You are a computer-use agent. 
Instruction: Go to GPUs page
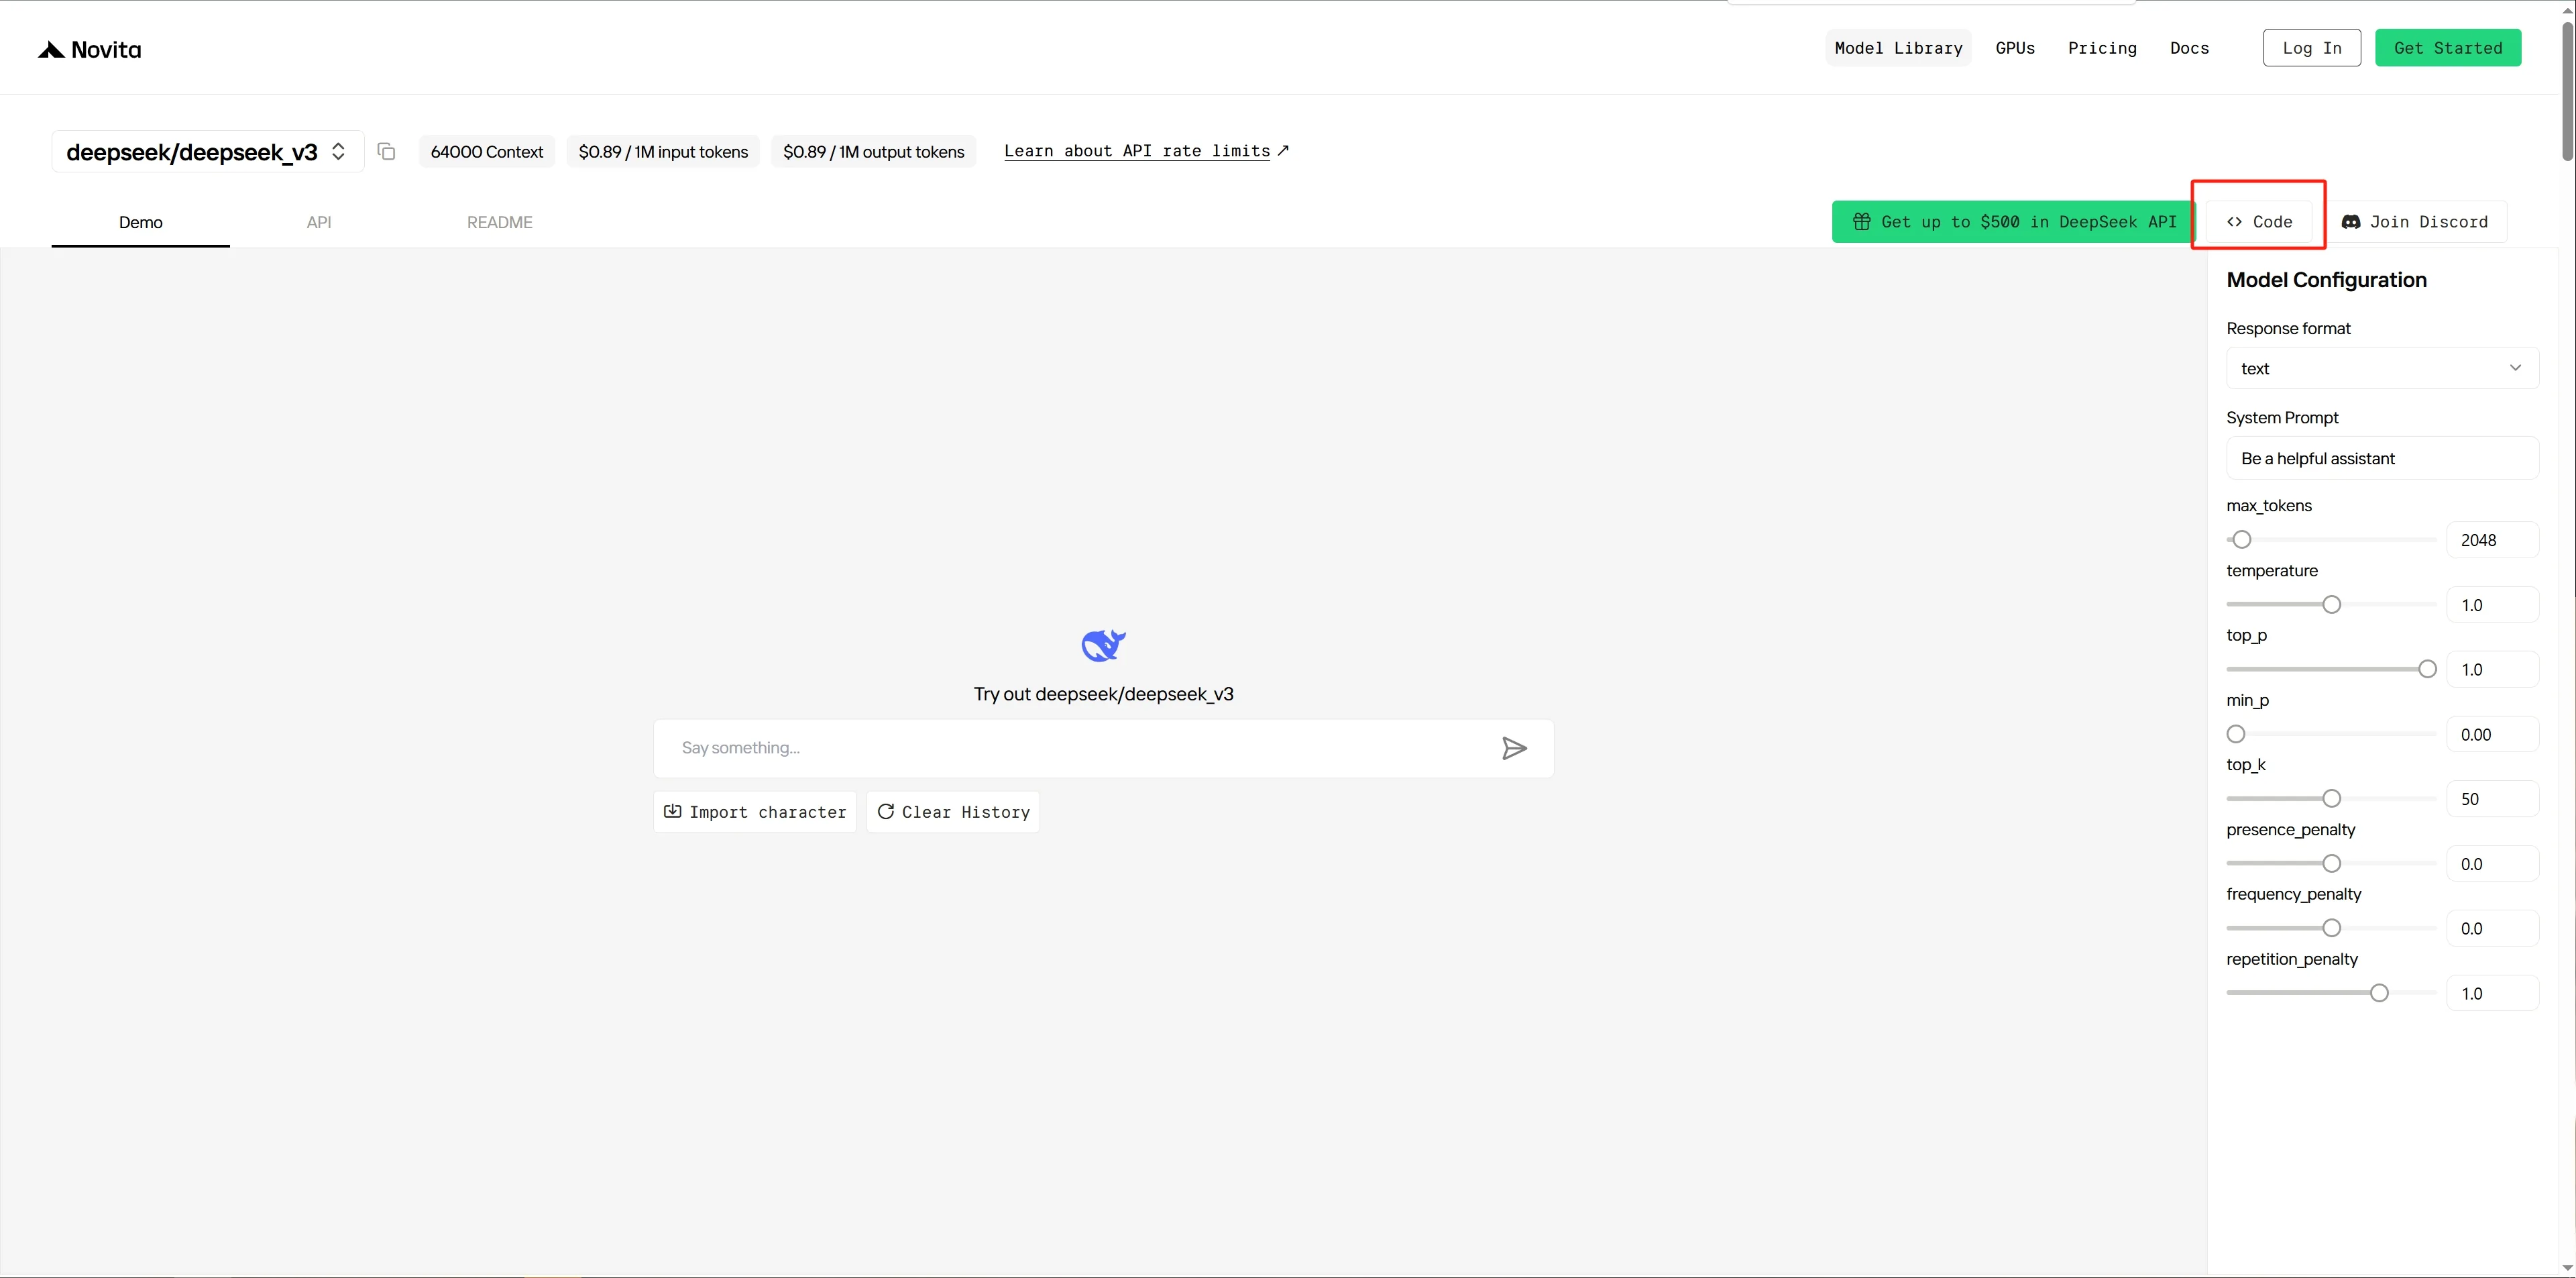point(2015,48)
